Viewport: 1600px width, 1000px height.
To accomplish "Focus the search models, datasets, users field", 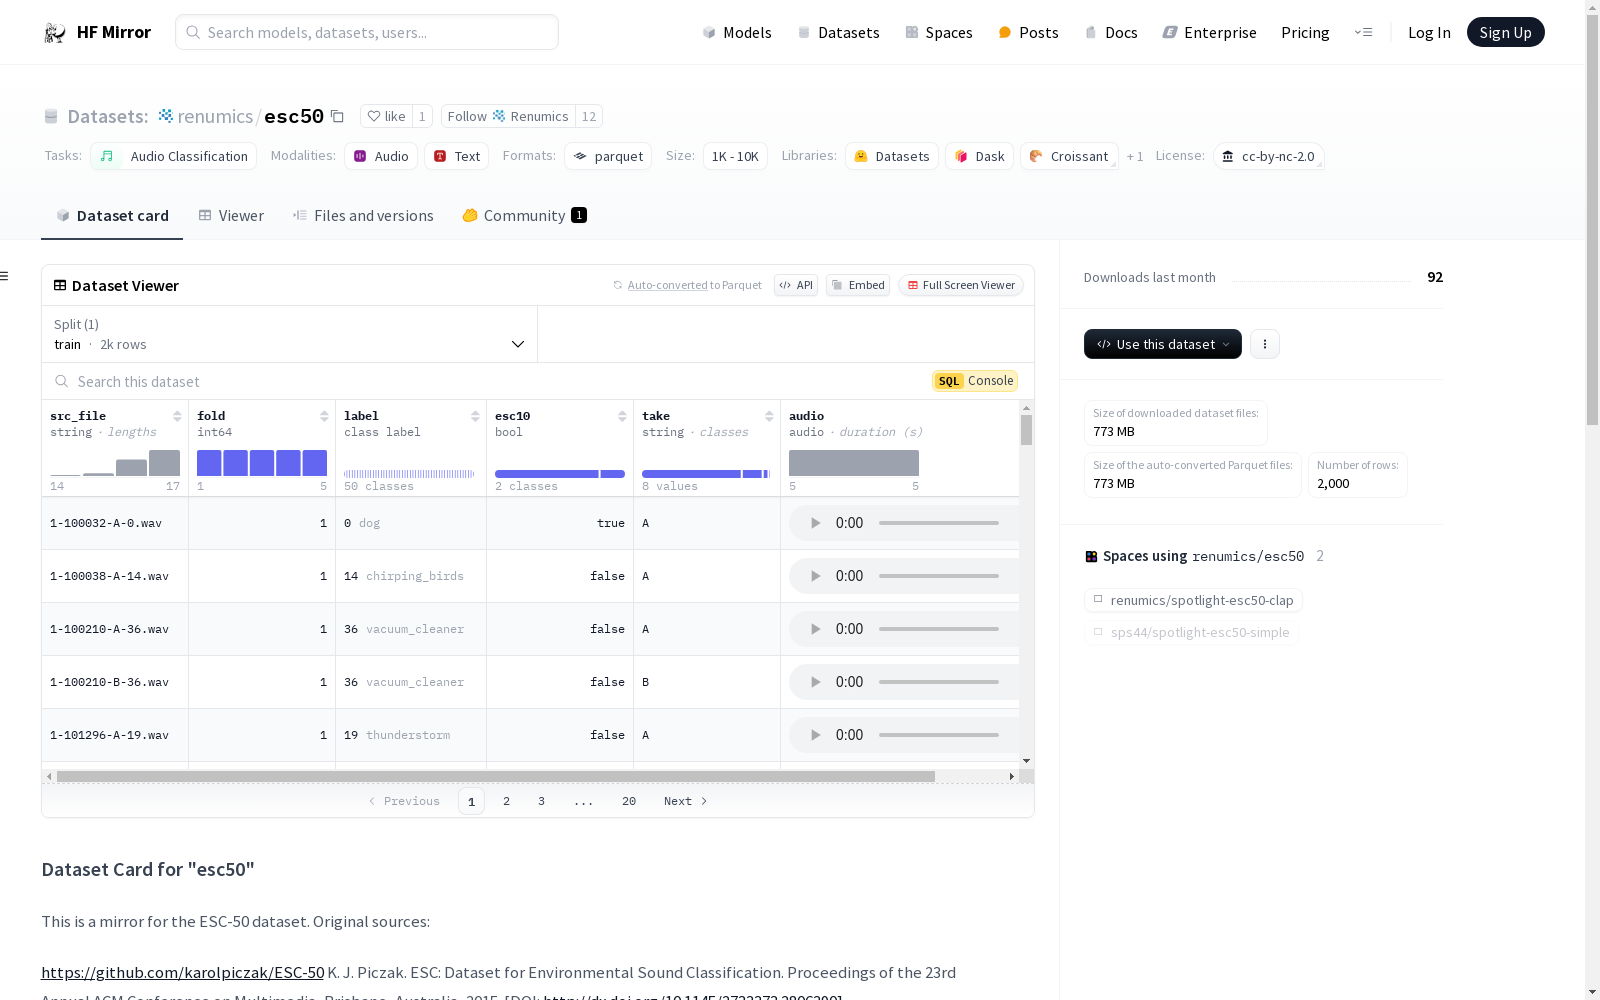I will point(367,32).
